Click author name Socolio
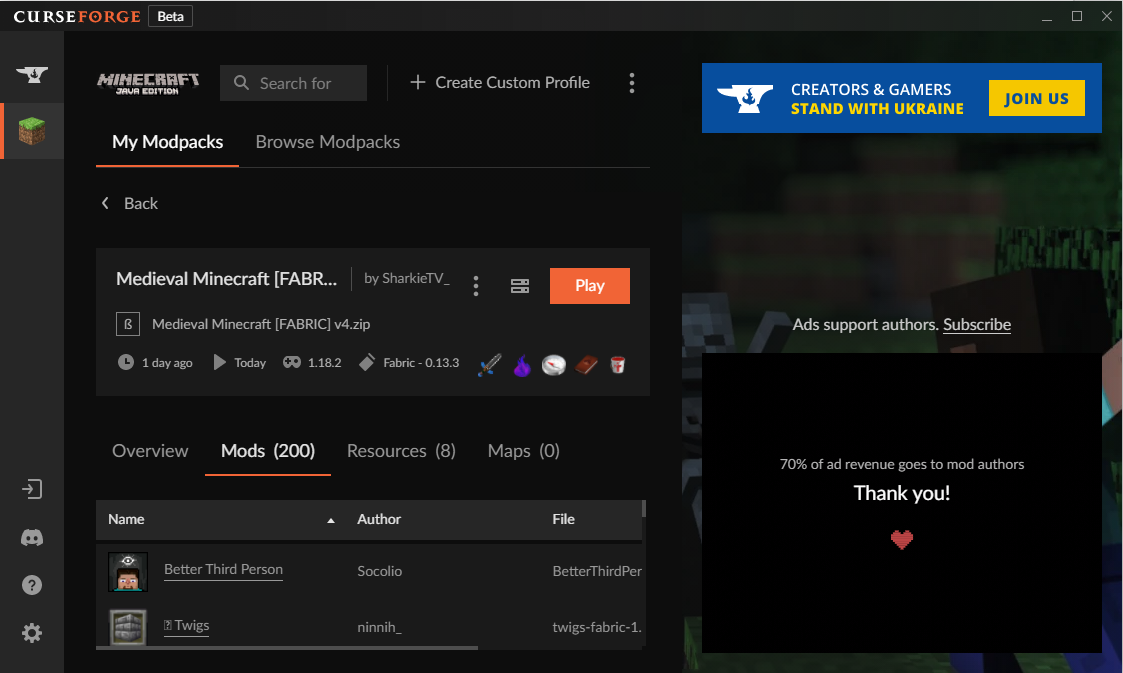The image size is (1123, 673). point(380,571)
